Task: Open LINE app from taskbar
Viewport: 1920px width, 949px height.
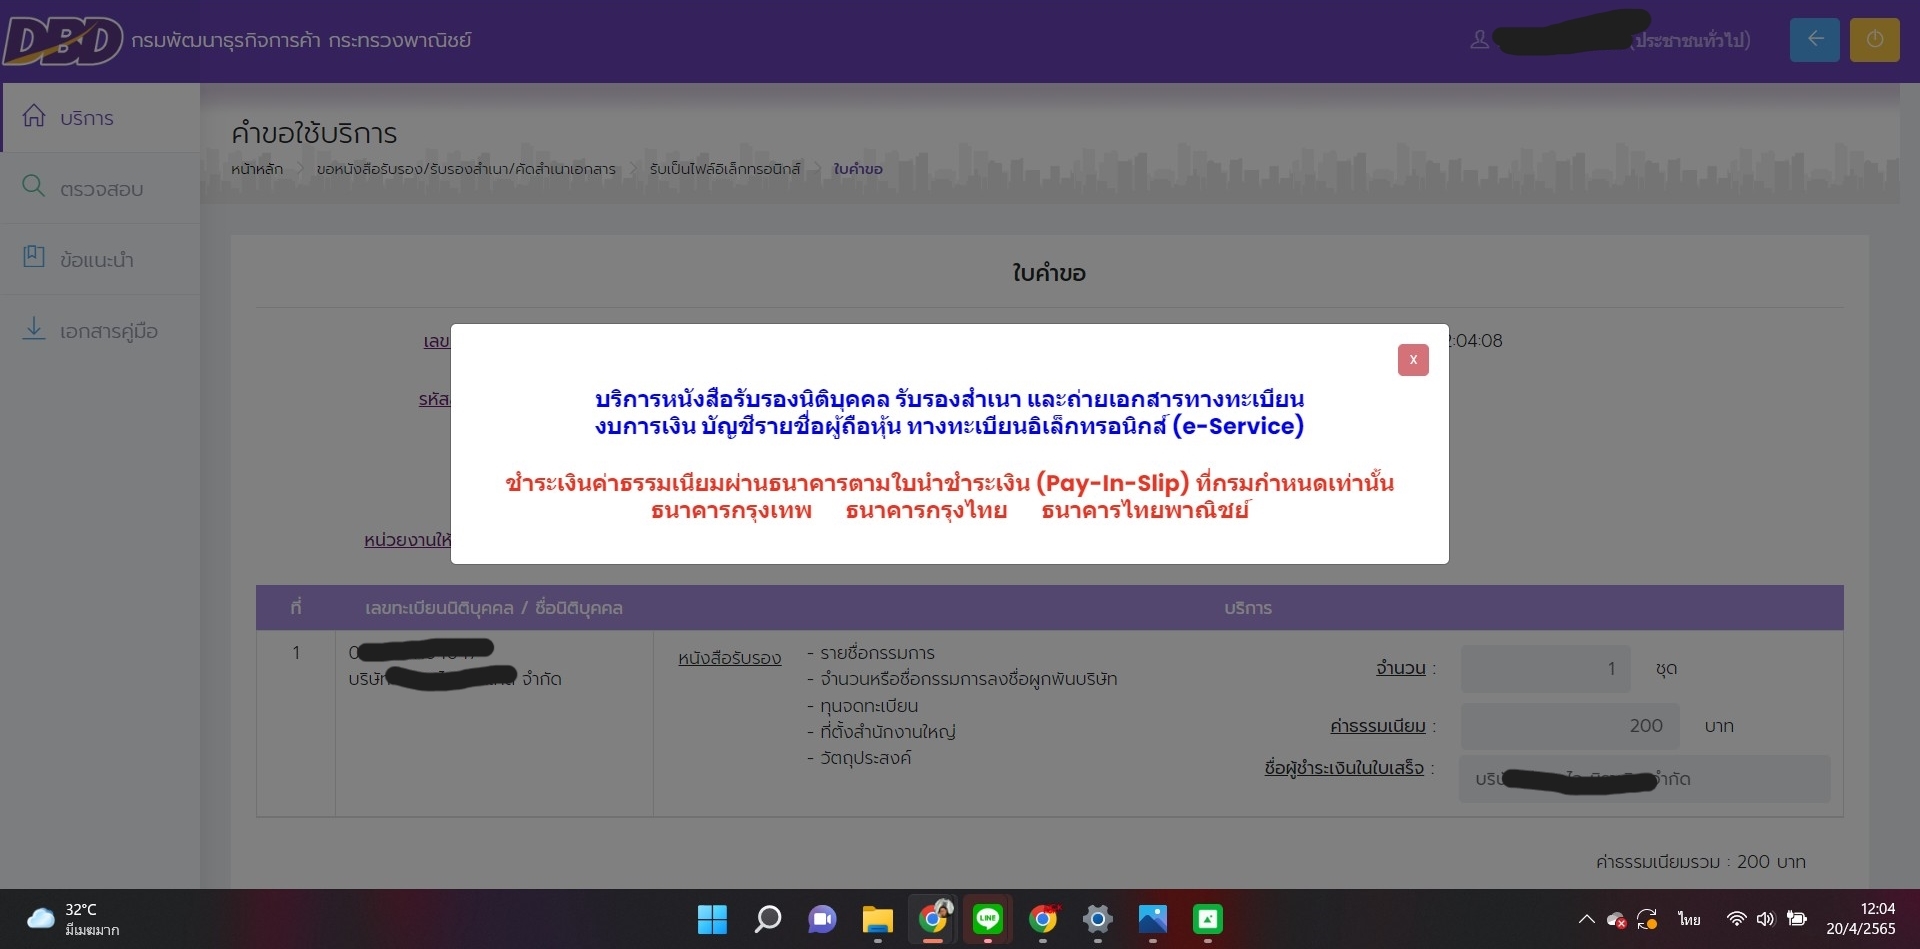Action: (x=988, y=919)
